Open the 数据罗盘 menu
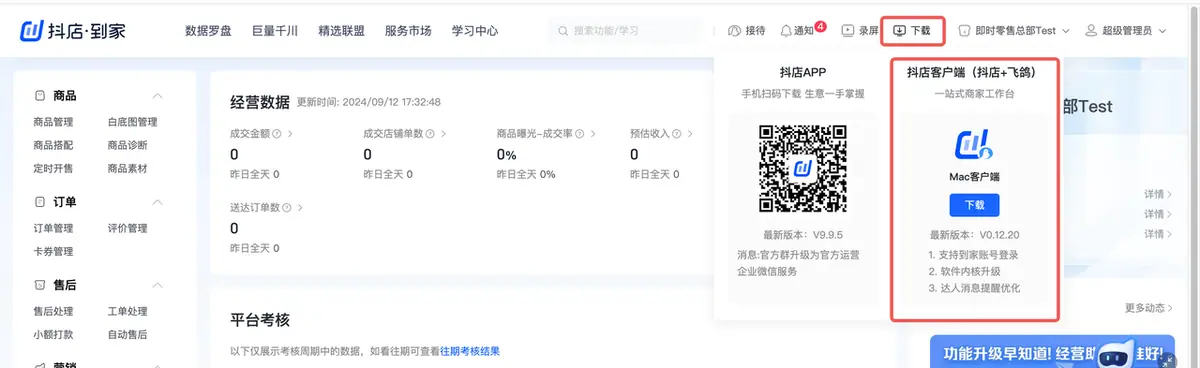 tap(209, 31)
